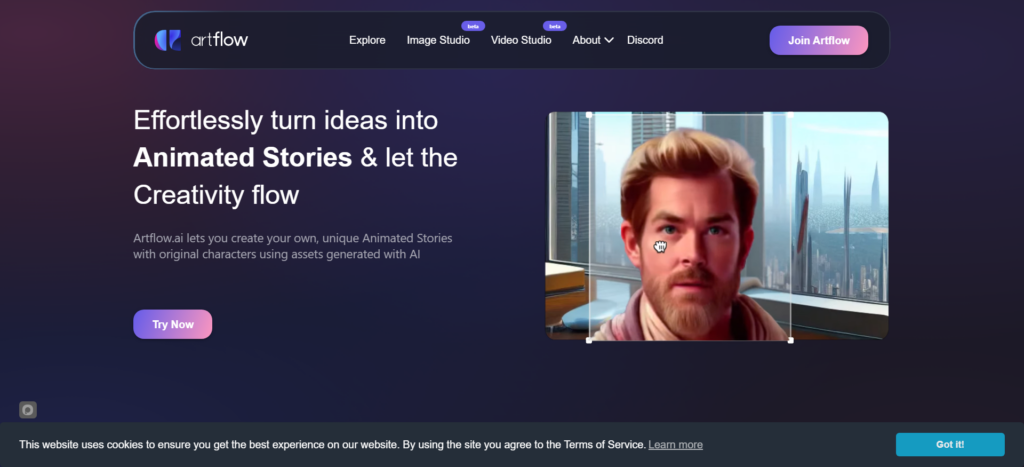Click the beta badge above Video Studio
Image resolution: width=1024 pixels, height=467 pixels.
coord(554,25)
